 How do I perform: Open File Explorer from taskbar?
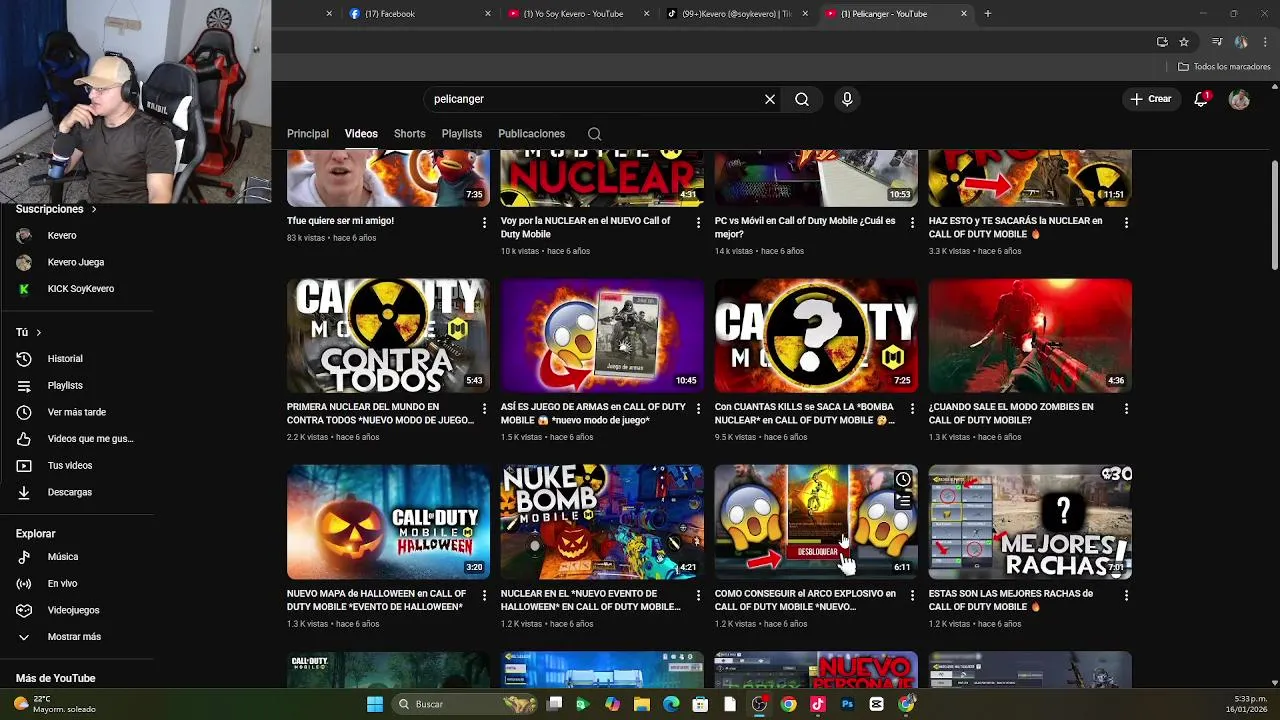point(642,704)
